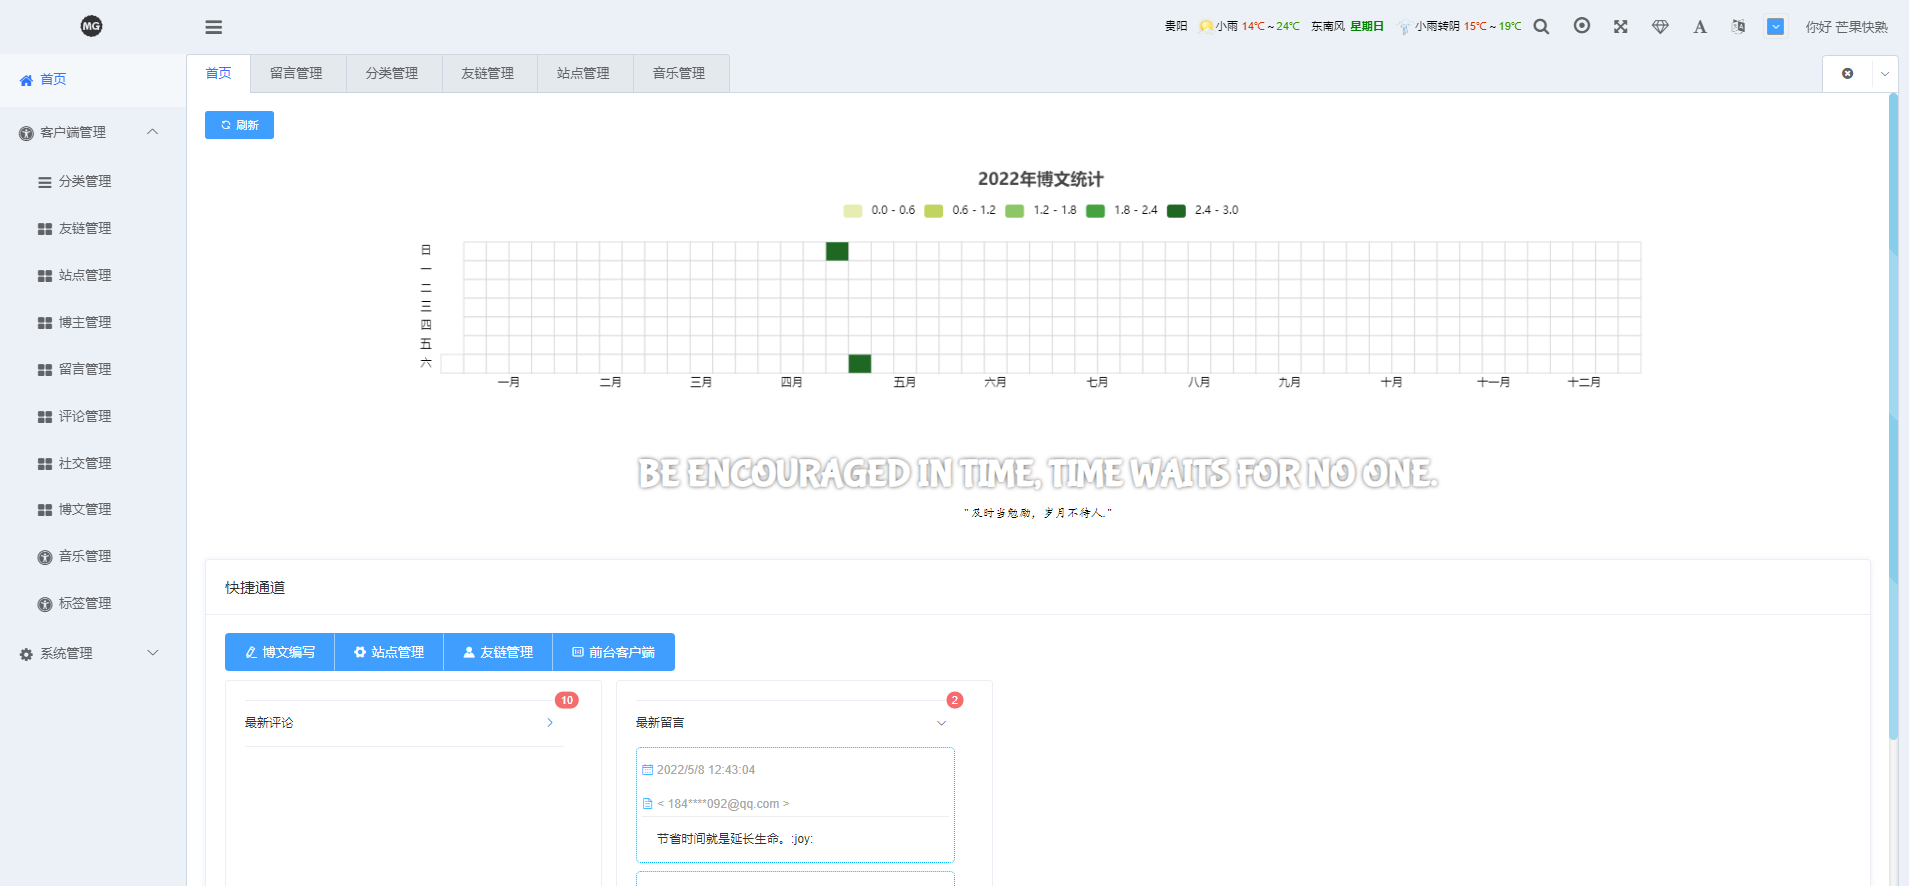
Task: Go to 首页 in the sidebar
Action: [93, 79]
